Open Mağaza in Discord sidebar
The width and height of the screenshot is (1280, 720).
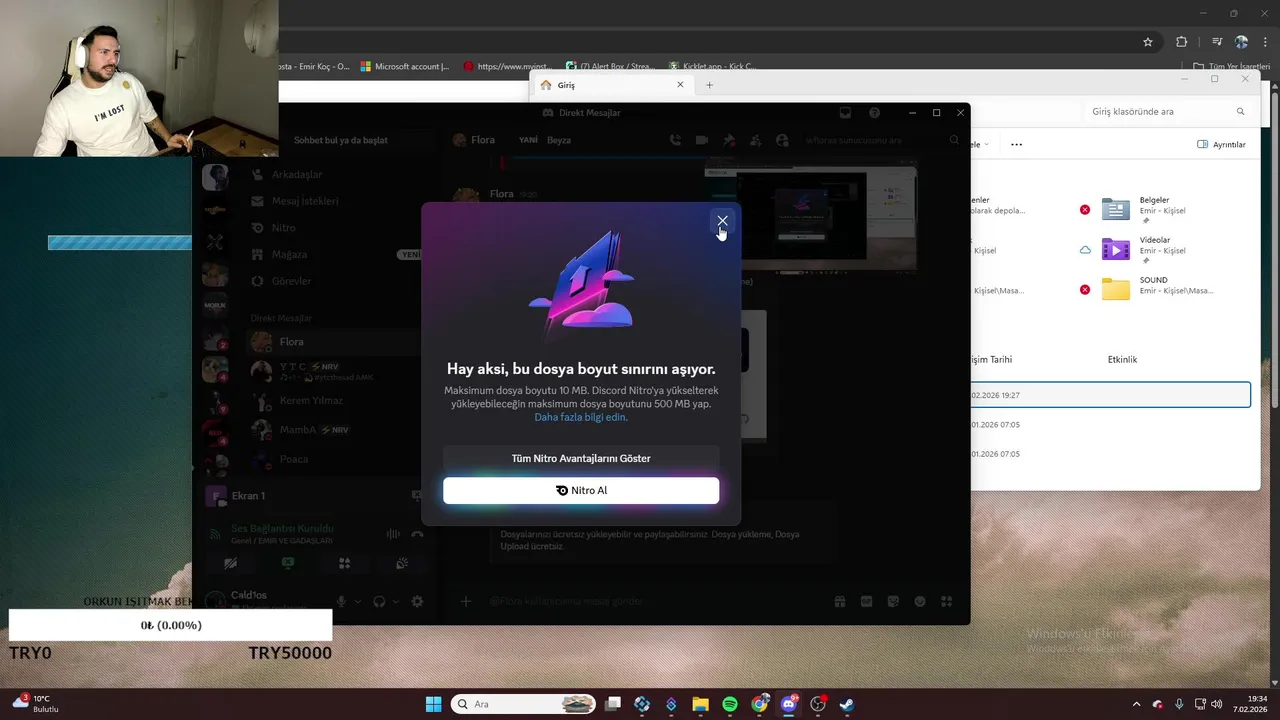point(334,254)
